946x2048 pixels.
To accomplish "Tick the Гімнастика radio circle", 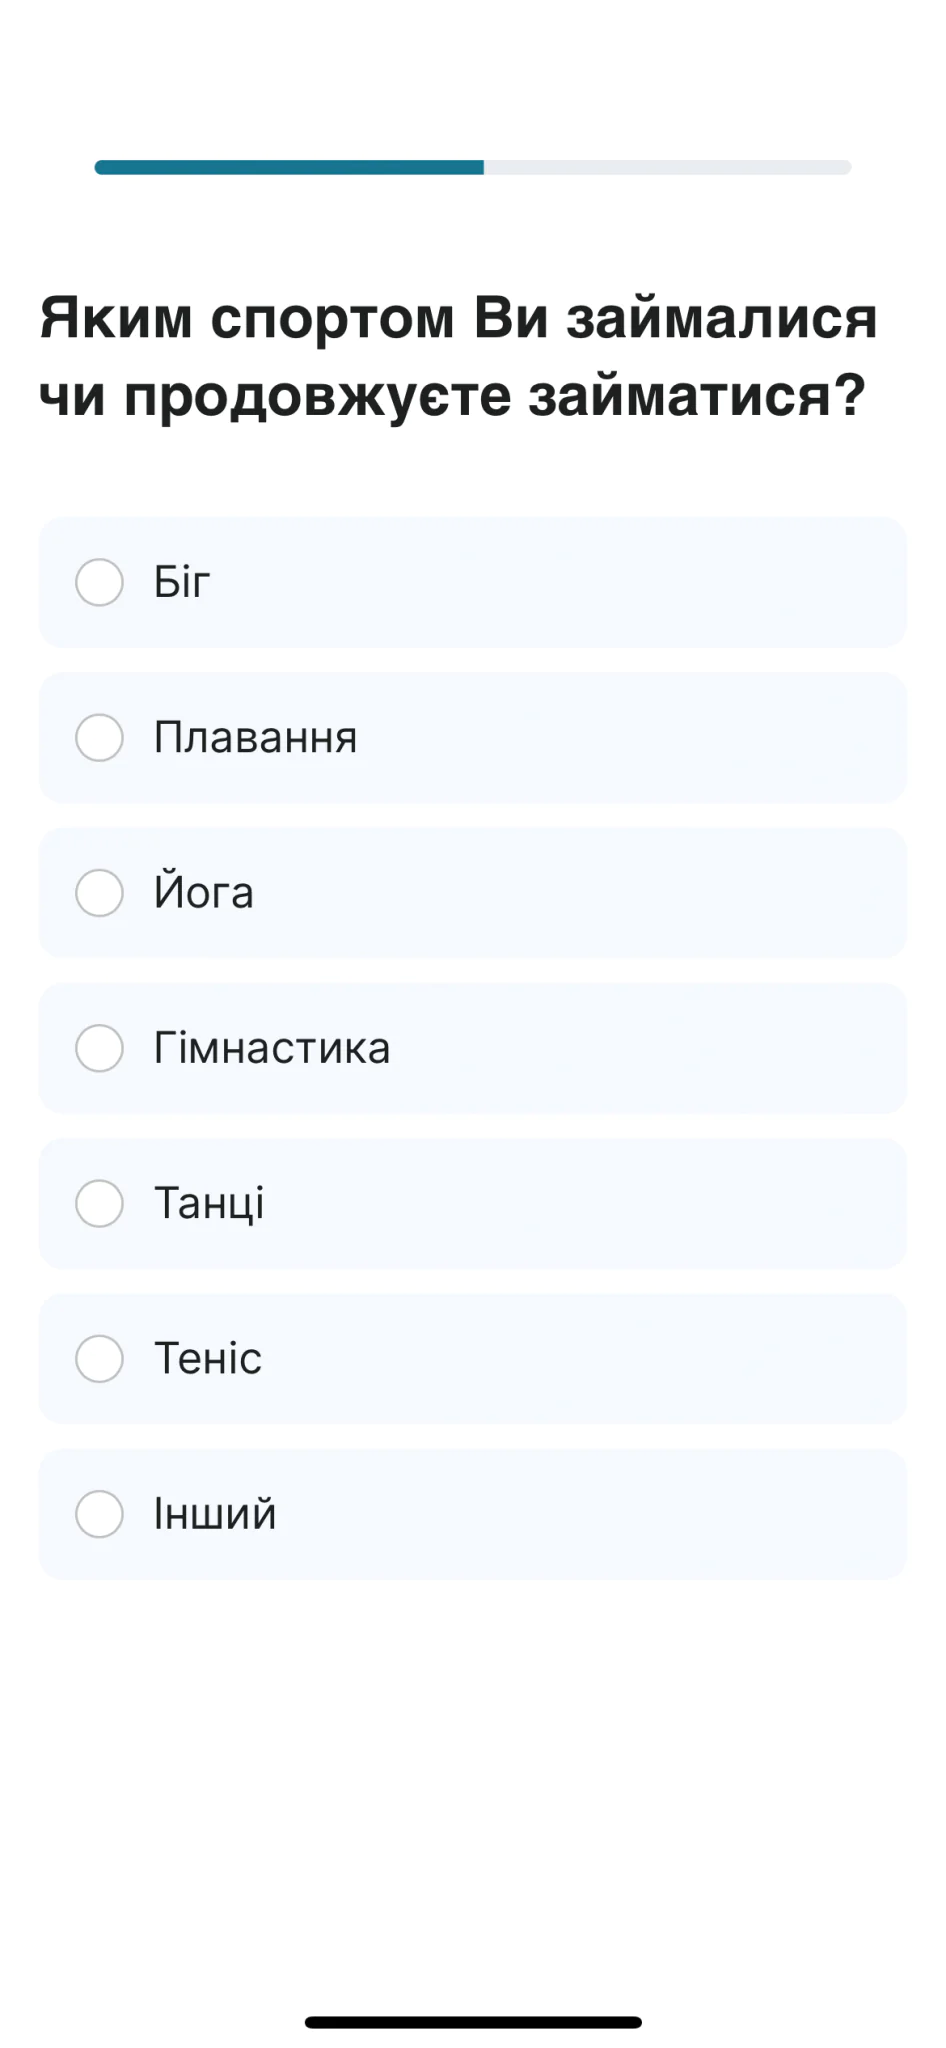I will [x=99, y=1048].
